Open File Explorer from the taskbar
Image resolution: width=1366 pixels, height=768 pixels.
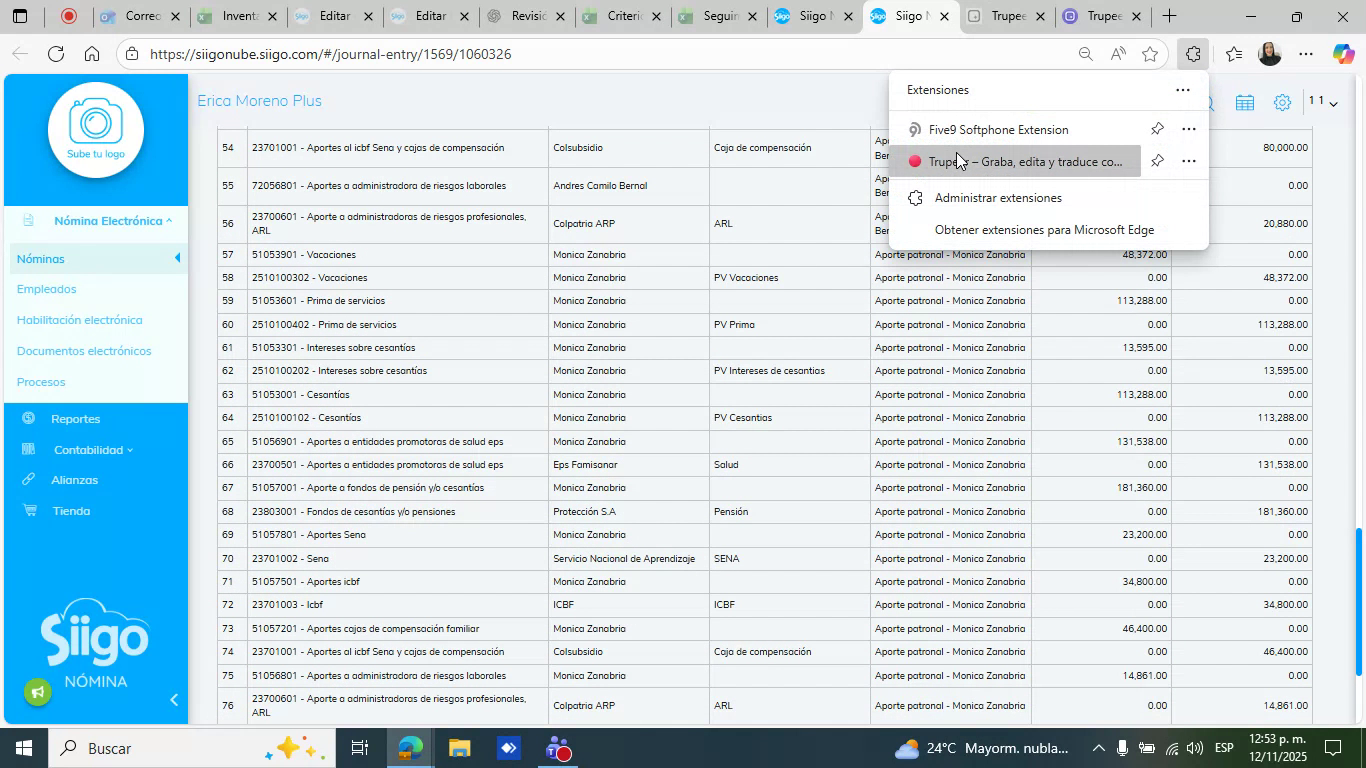click(459, 748)
